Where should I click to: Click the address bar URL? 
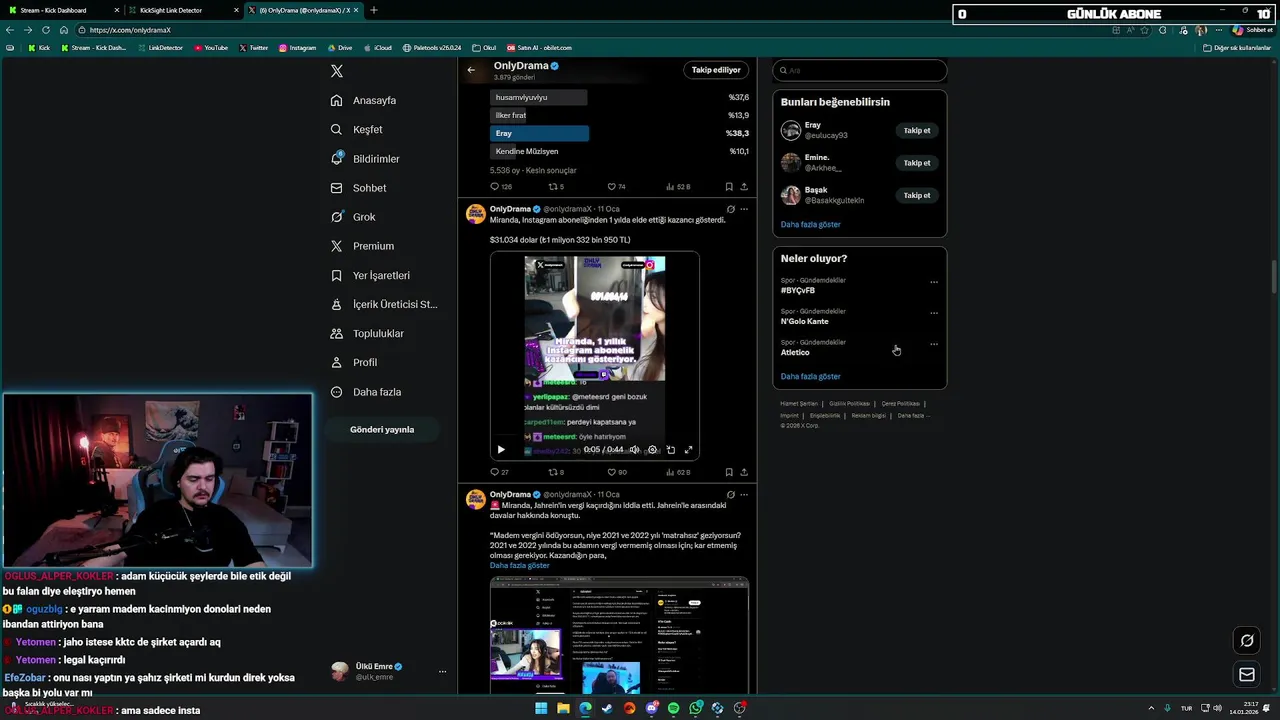pyautogui.click(x=130, y=30)
